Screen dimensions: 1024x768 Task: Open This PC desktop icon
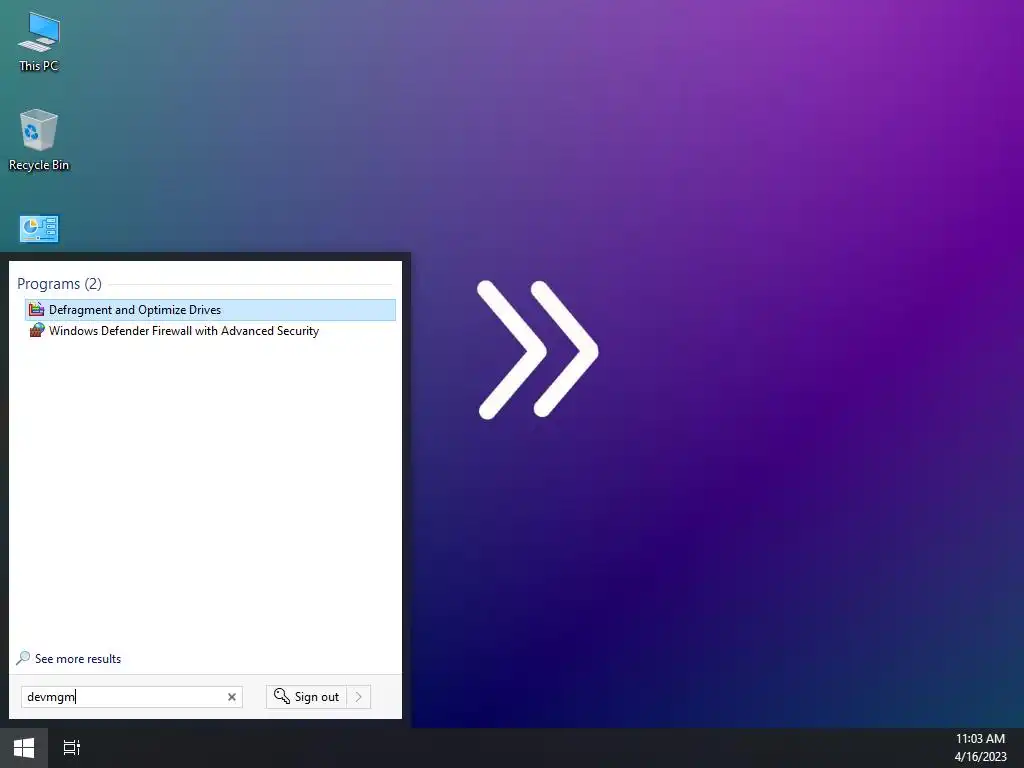39,41
